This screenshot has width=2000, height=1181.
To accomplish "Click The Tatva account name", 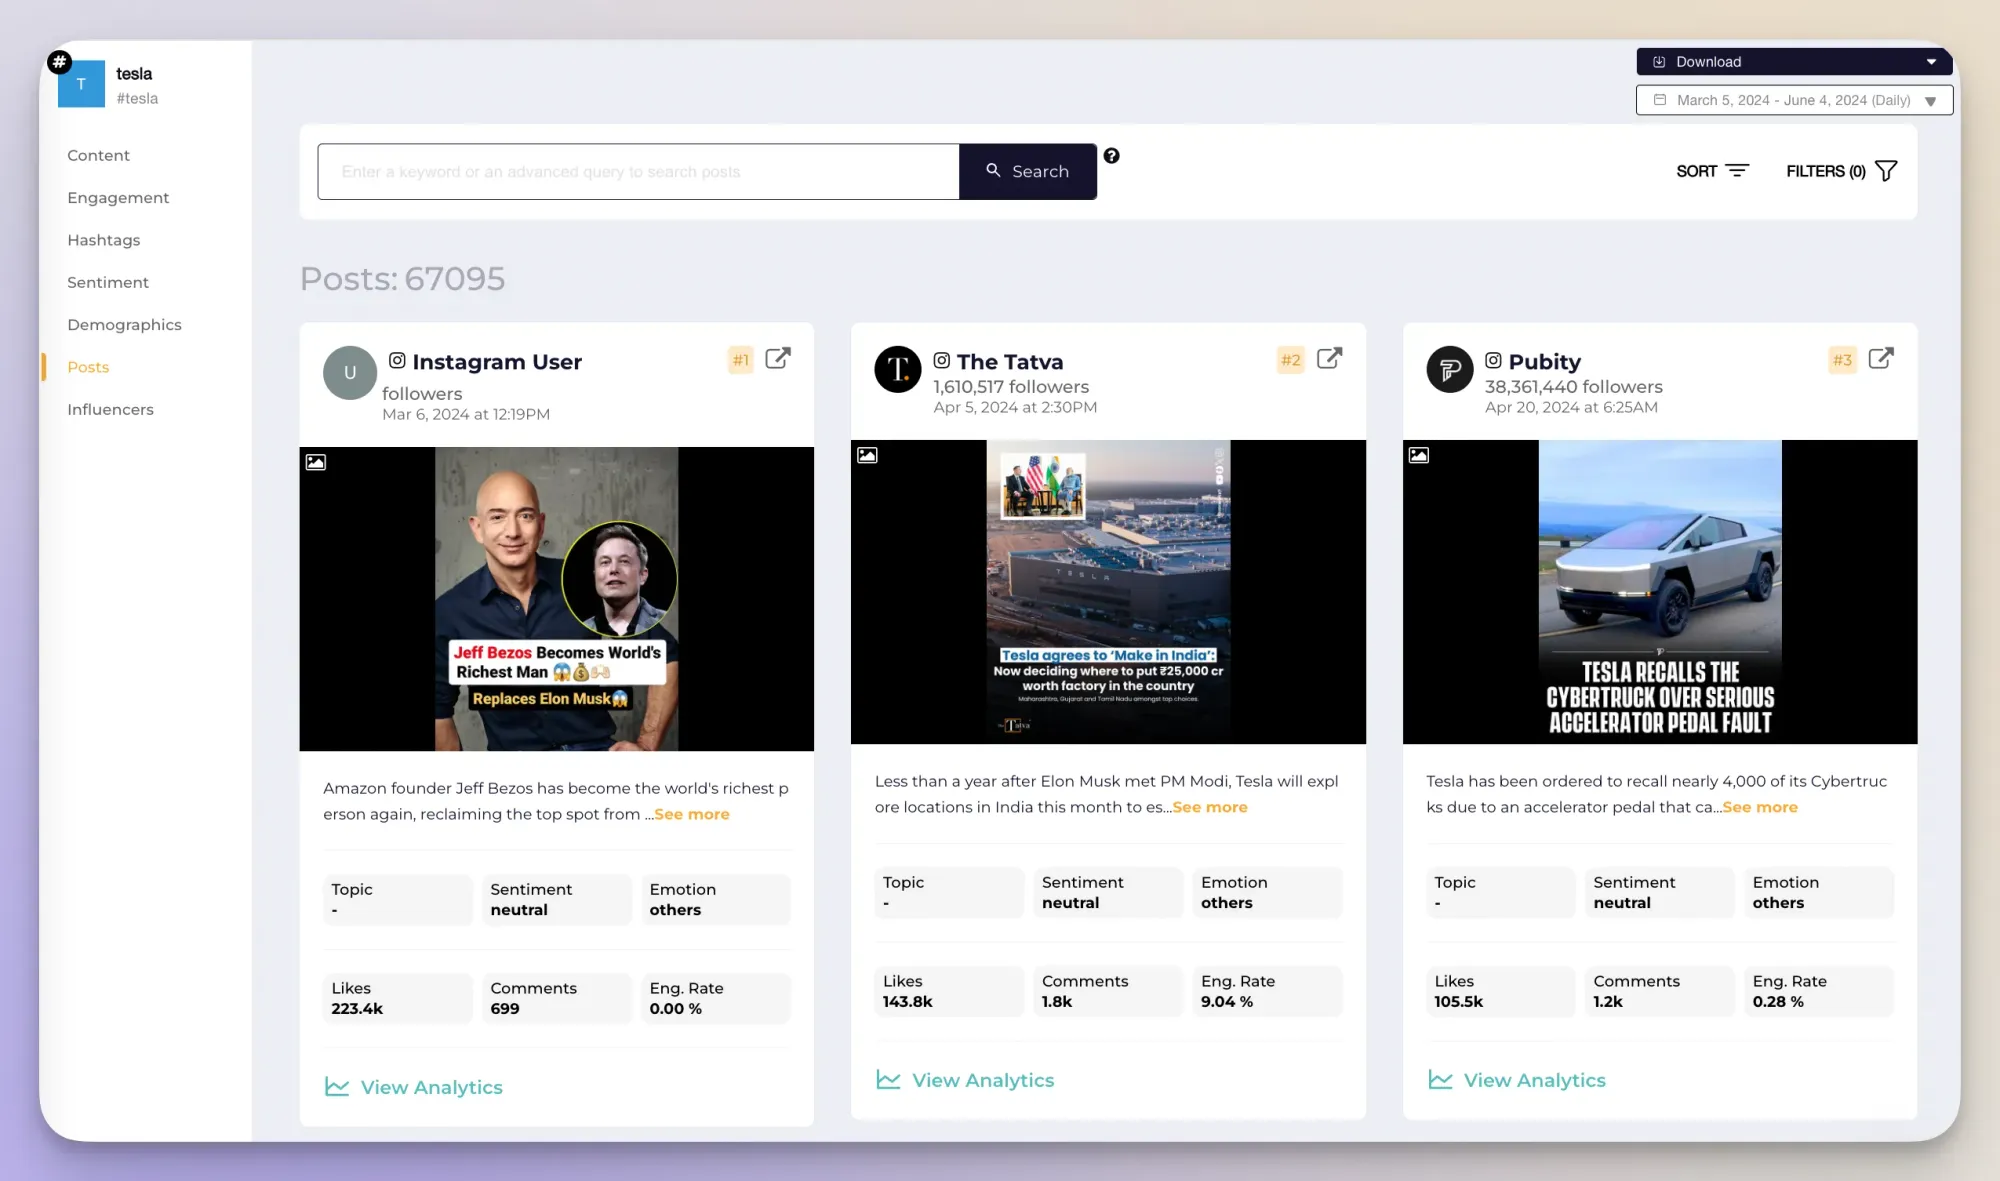I will tap(1010, 361).
